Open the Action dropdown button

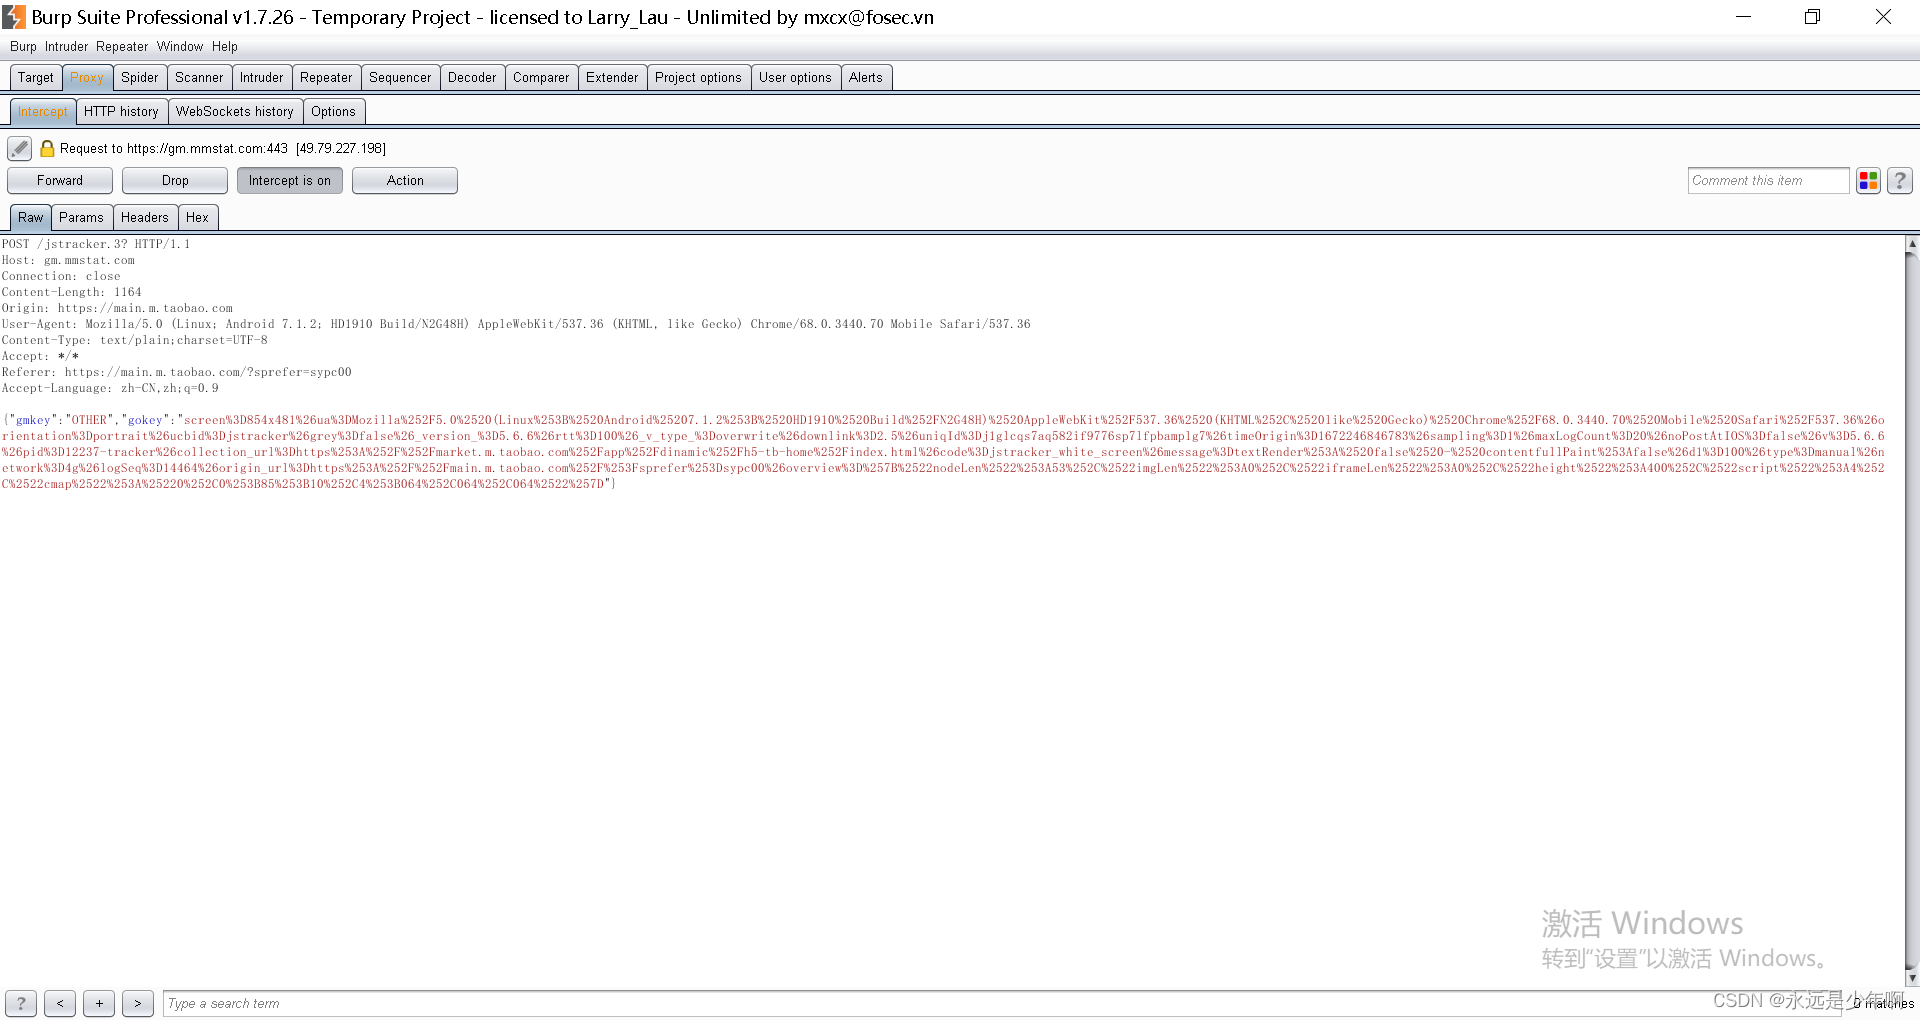click(405, 181)
